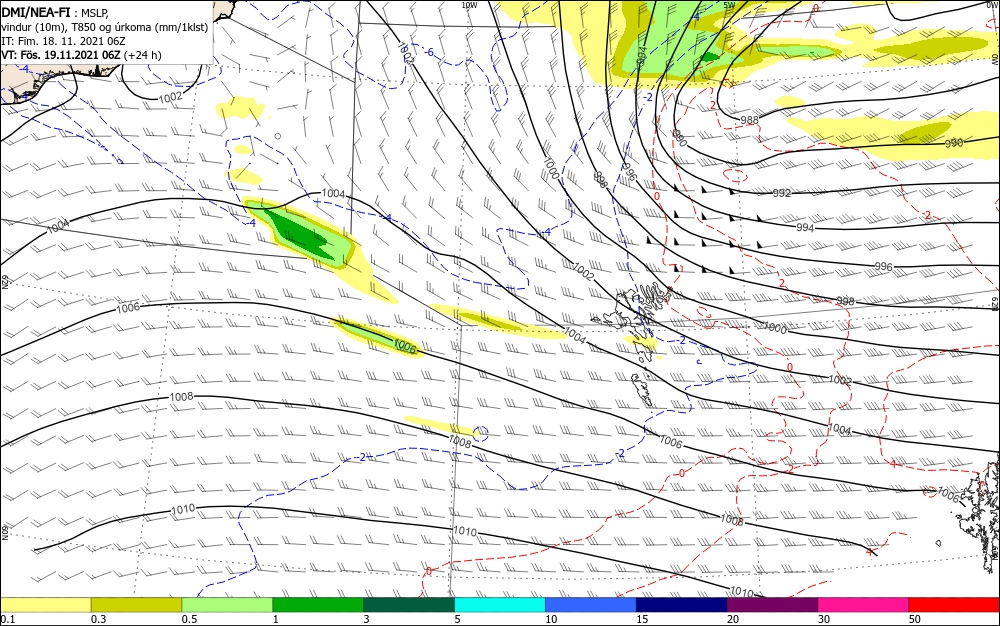The width and height of the screenshot is (1000, 626).
Task: Click the 'IT: Fim. 18. 11. 2021 06Z' line
Action: point(63,41)
